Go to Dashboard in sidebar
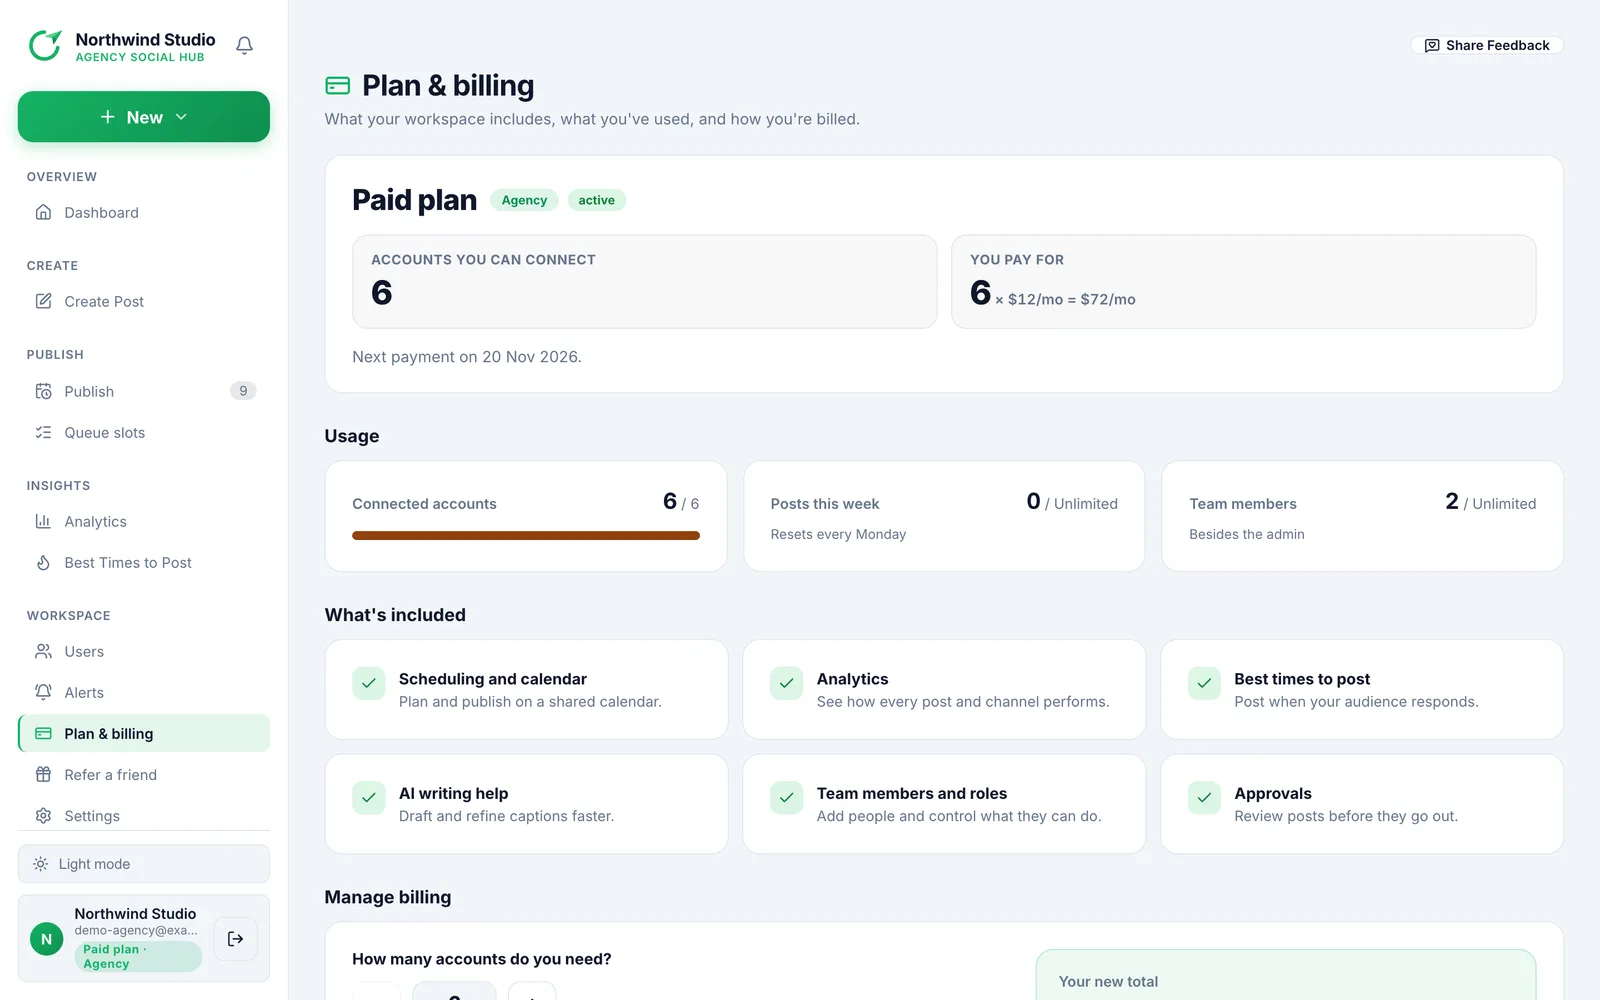1600x1000 pixels. [144, 213]
